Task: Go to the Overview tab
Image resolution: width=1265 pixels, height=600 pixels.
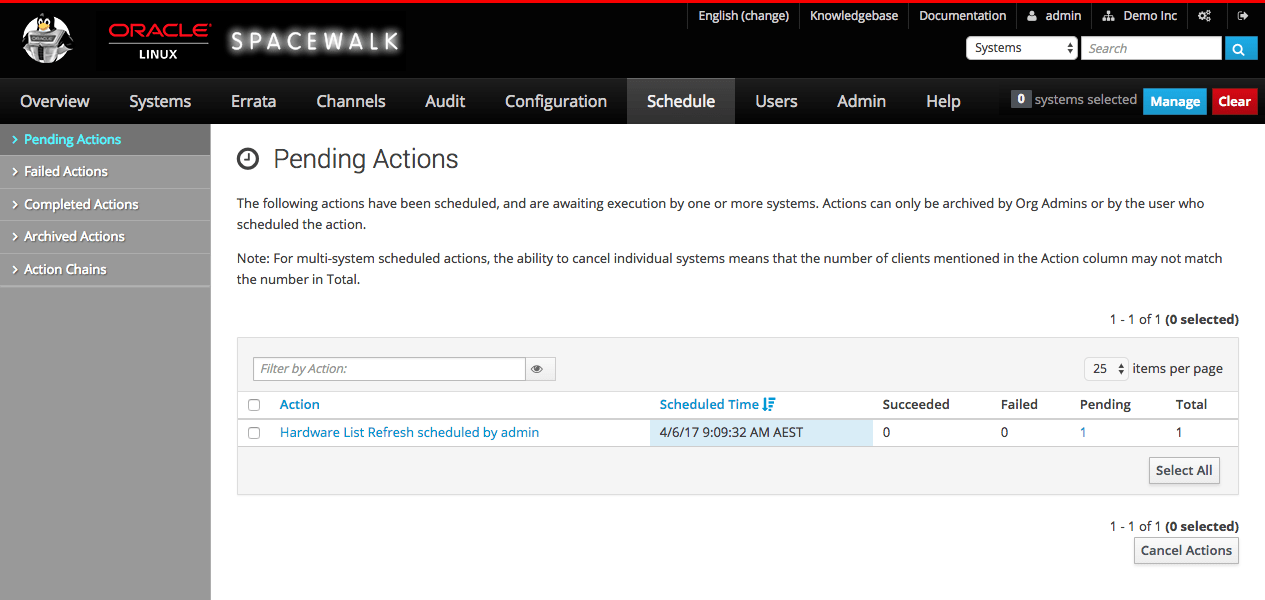Action: pos(55,101)
